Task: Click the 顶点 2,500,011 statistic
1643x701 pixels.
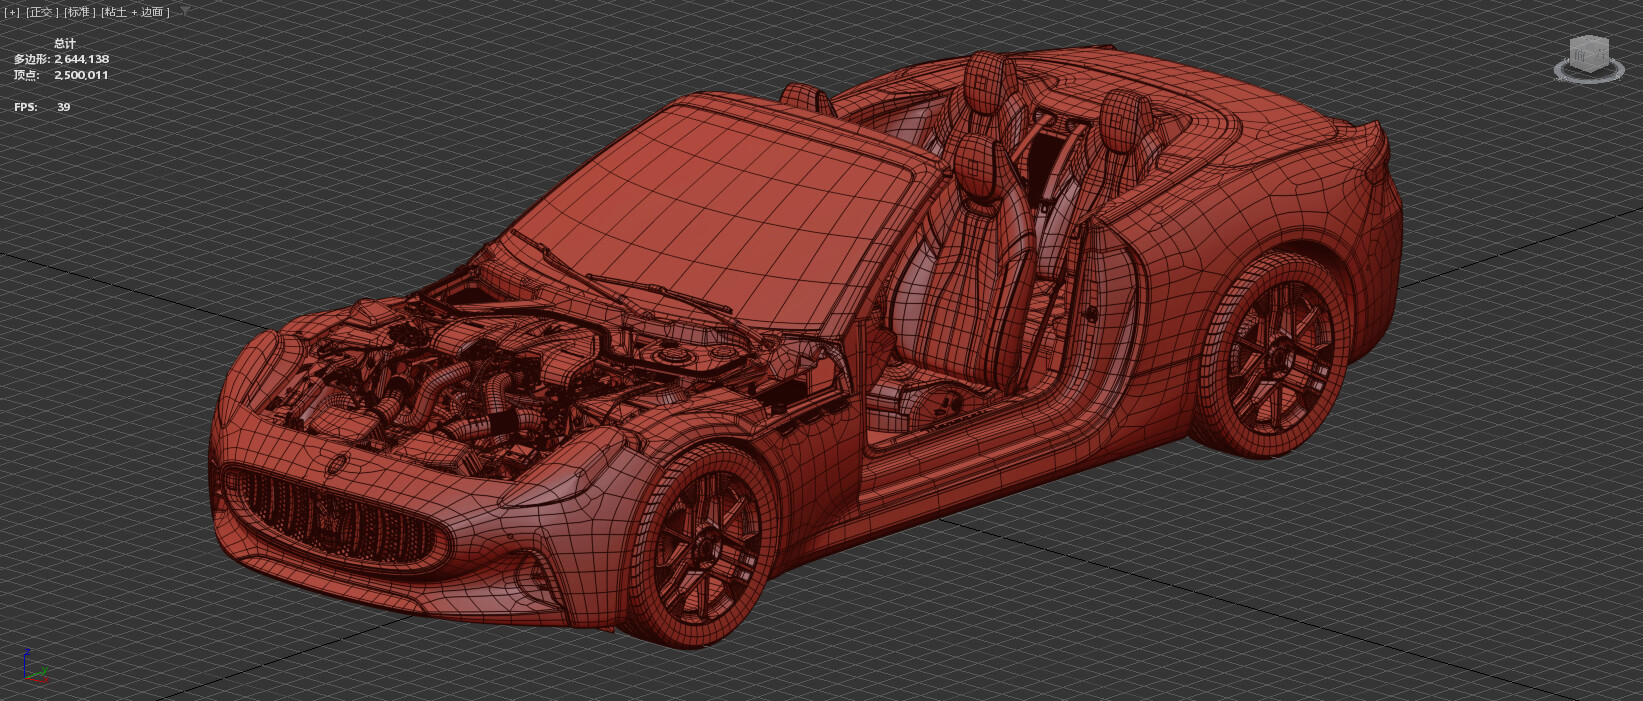Action: pos(61,75)
